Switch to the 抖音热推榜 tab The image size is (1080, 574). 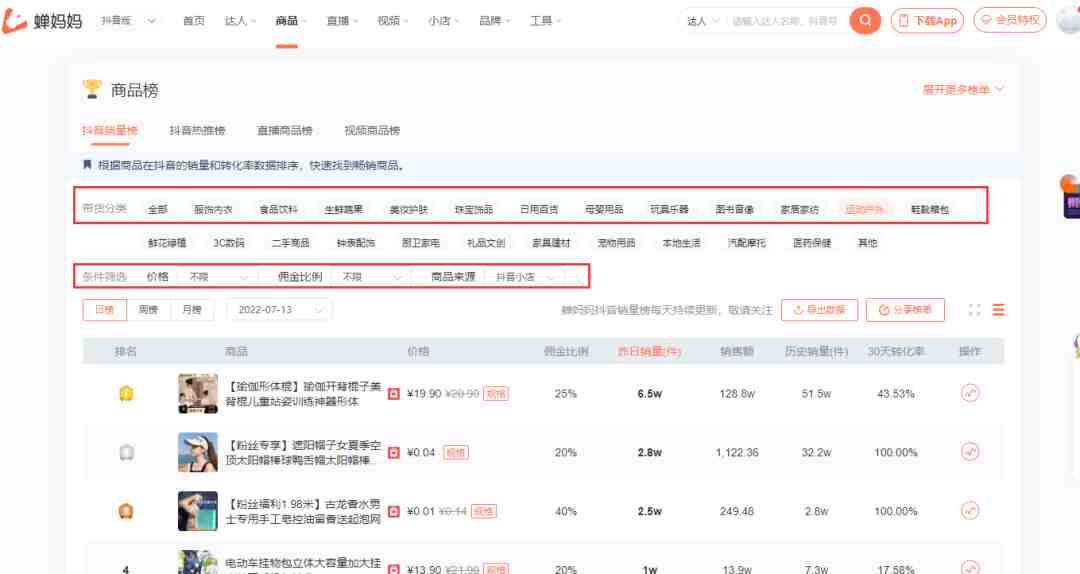tap(197, 130)
